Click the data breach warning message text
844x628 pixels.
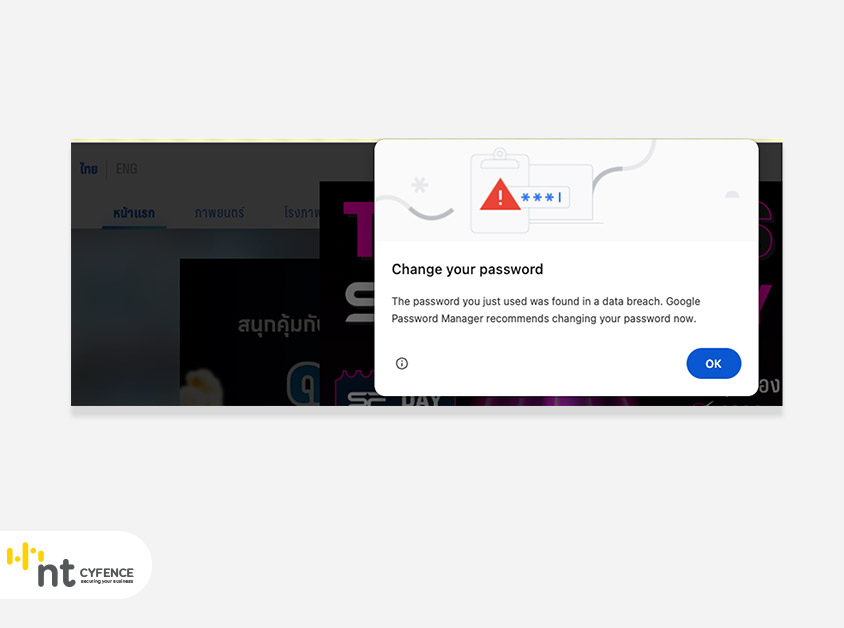click(546, 310)
